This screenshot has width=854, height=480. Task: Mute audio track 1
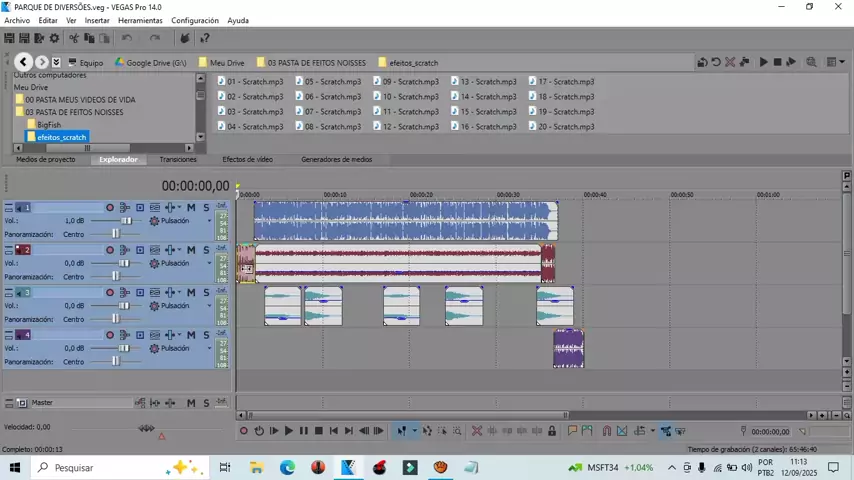tap(191, 208)
